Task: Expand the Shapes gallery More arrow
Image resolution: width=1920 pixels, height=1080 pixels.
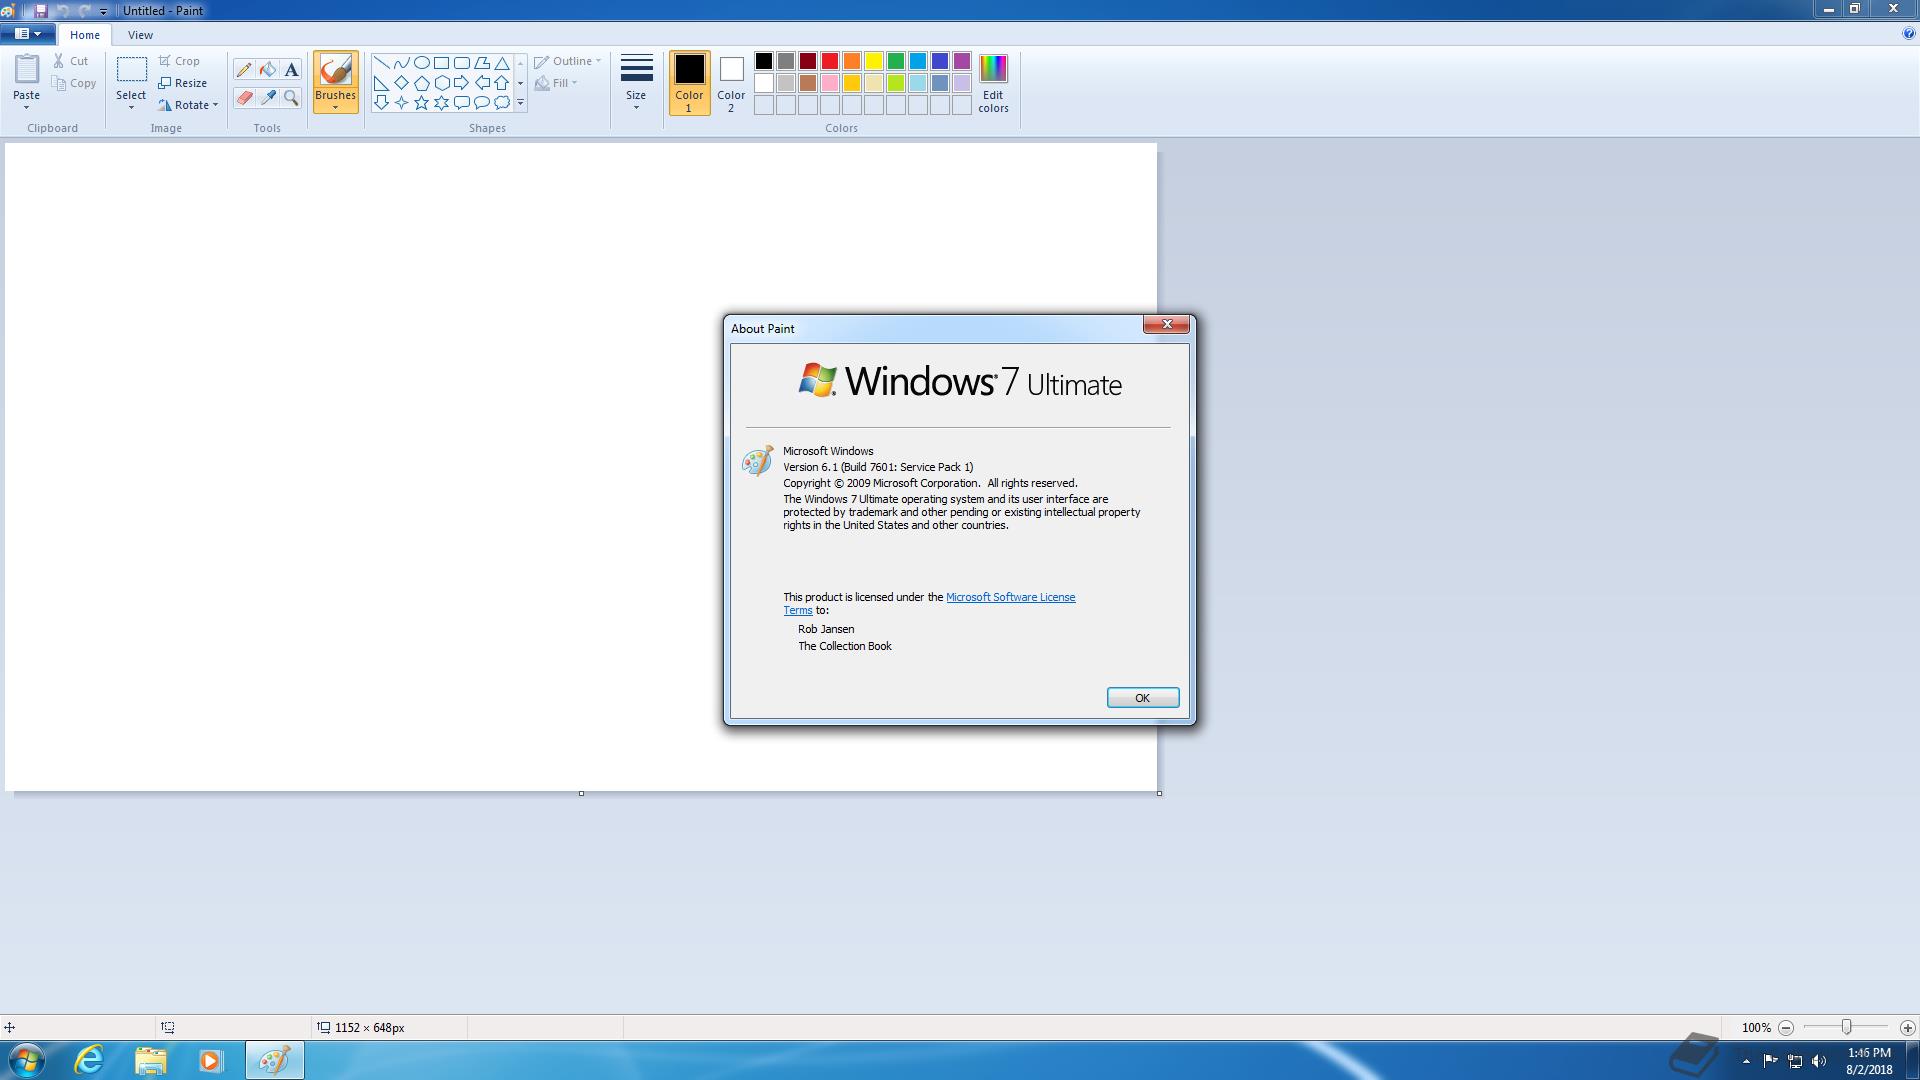Action: 520,102
